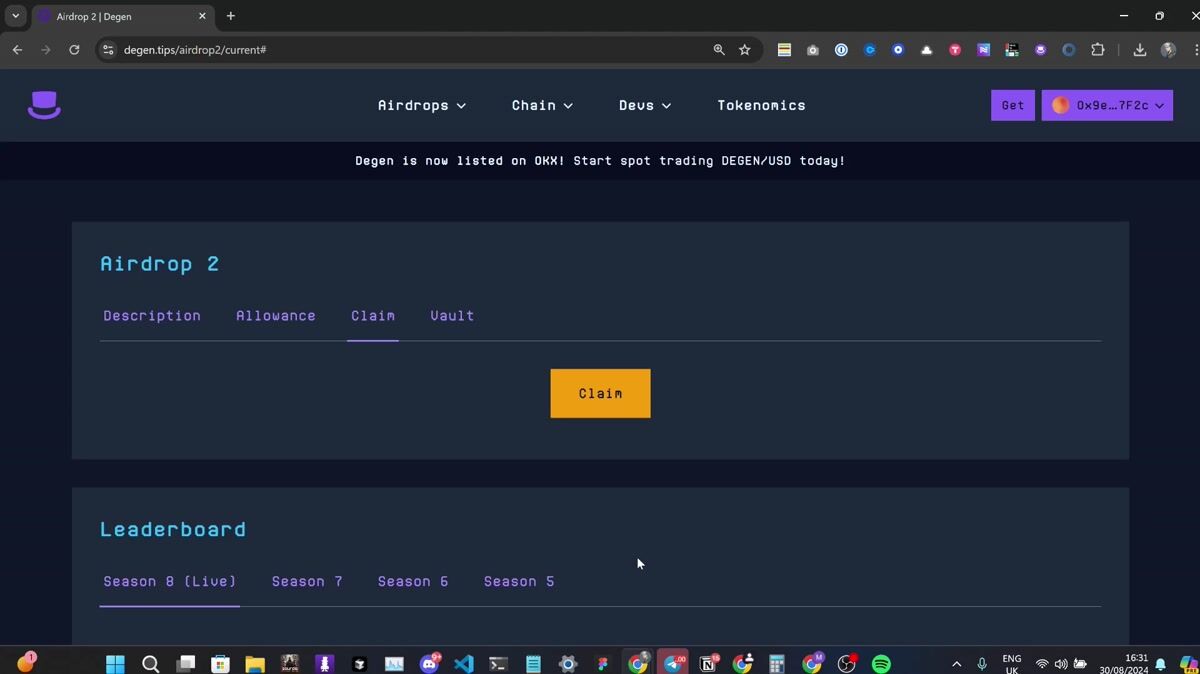The height and width of the screenshot is (674, 1200).
Task: Open Telegram from the taskbar
Action: tap(673, 664)
